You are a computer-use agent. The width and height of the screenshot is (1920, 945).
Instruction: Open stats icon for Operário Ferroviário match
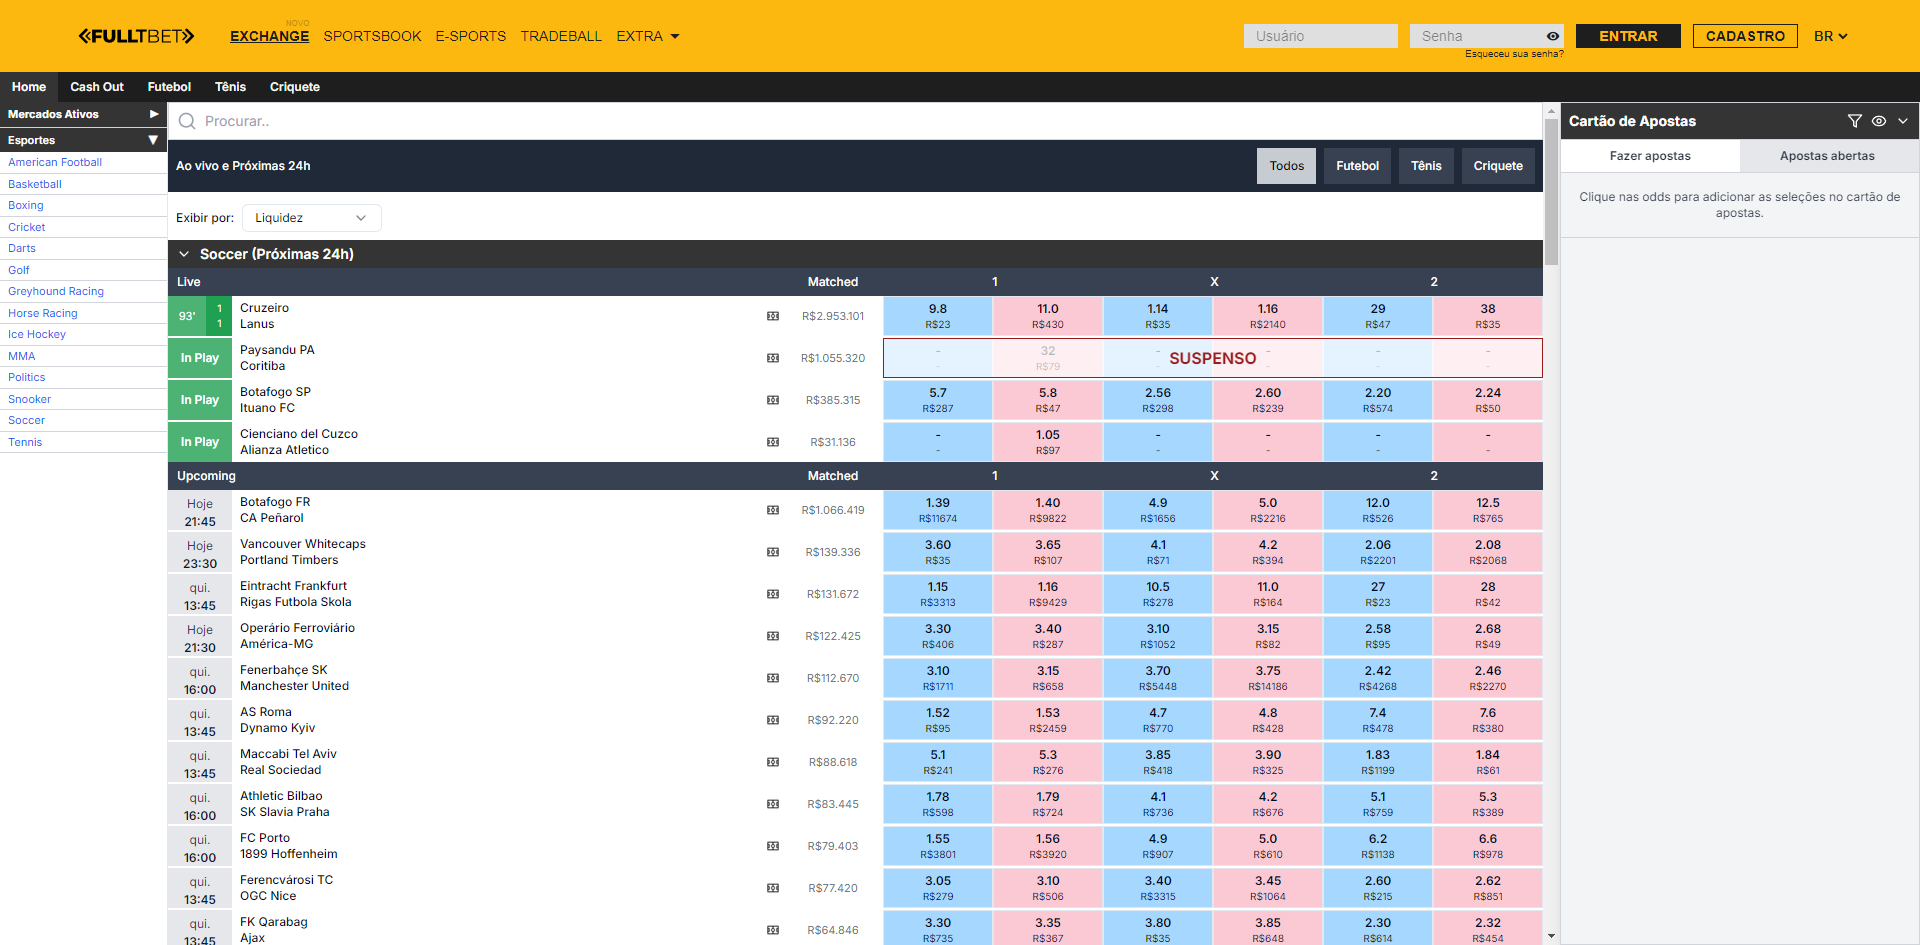773,636
